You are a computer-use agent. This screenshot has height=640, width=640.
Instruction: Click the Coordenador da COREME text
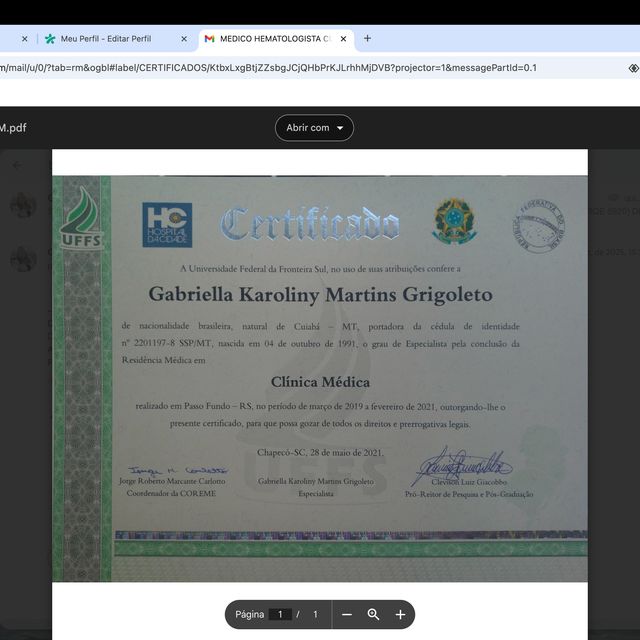click(x=171, y=493)
